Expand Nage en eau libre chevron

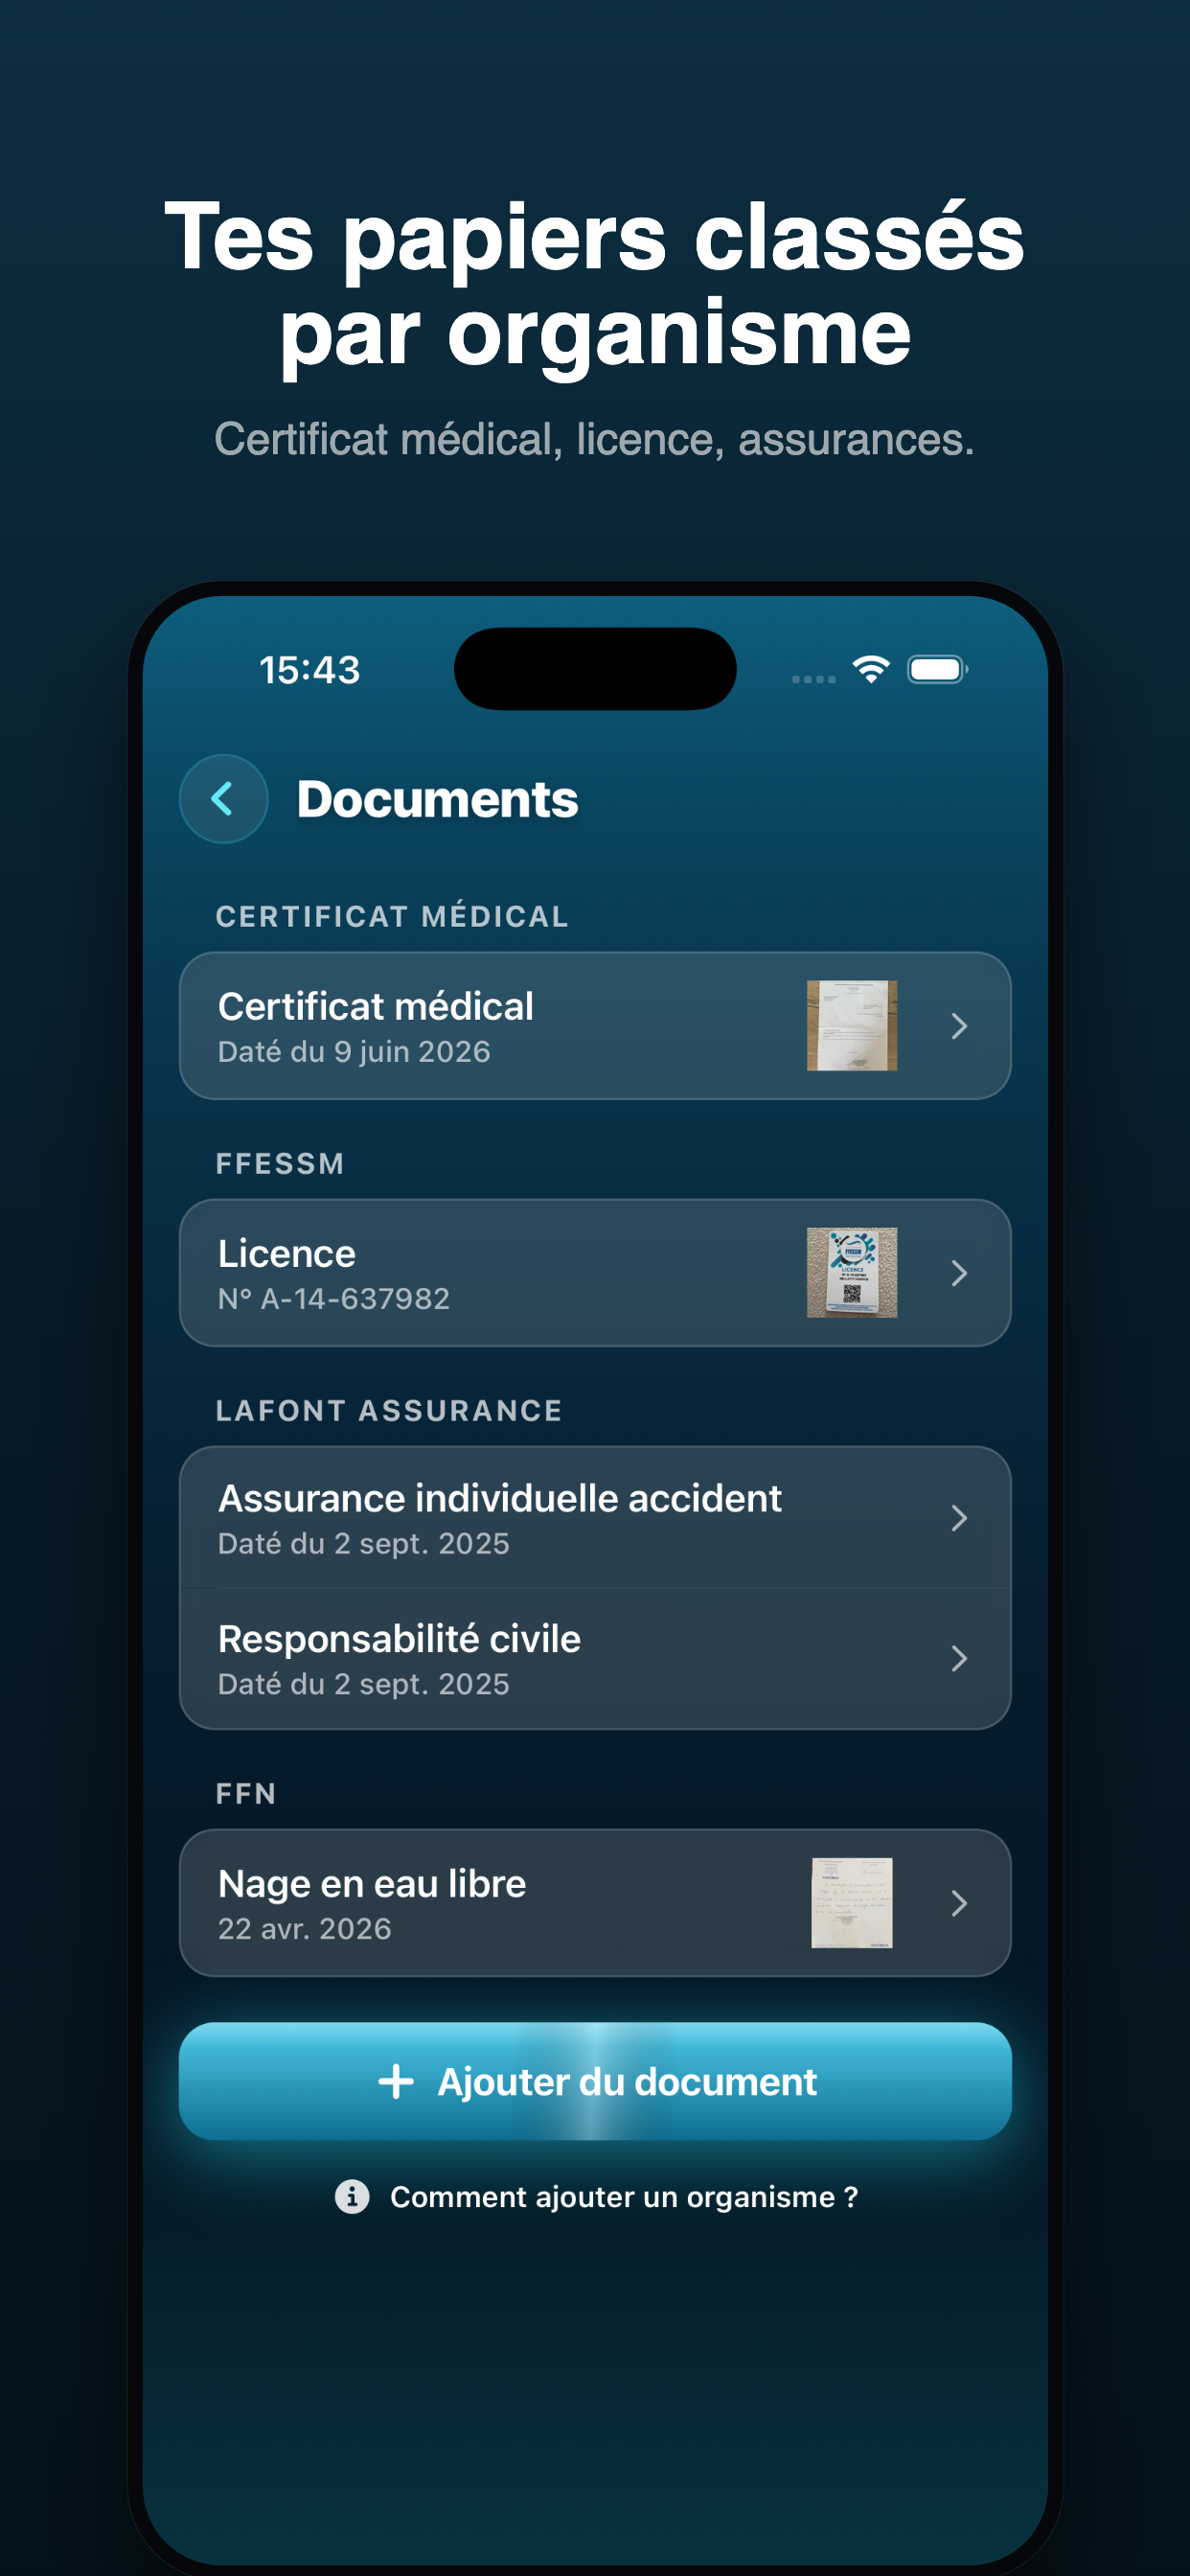pos(958,1902)
